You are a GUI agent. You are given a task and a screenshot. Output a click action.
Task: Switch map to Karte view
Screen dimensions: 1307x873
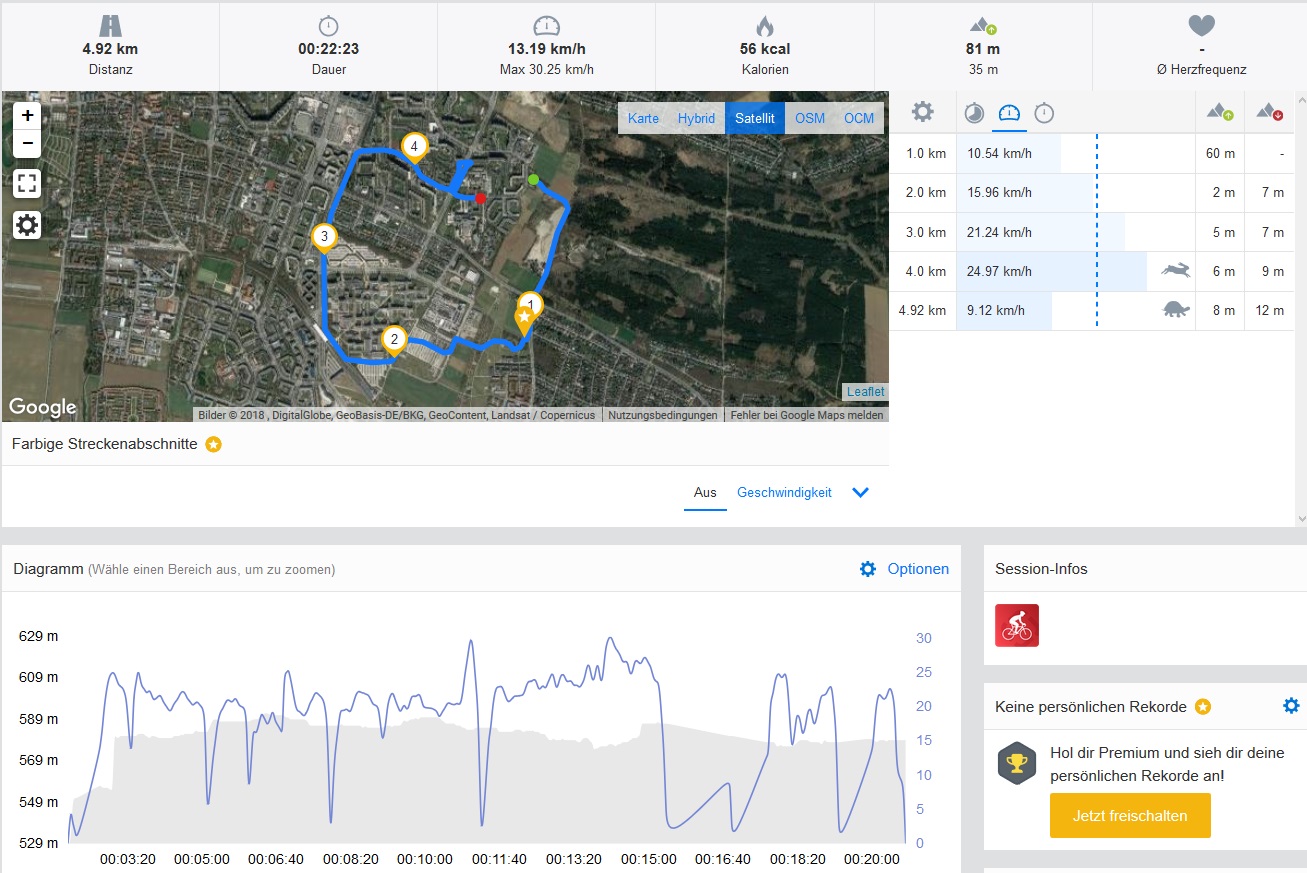[x=643, y=118]
